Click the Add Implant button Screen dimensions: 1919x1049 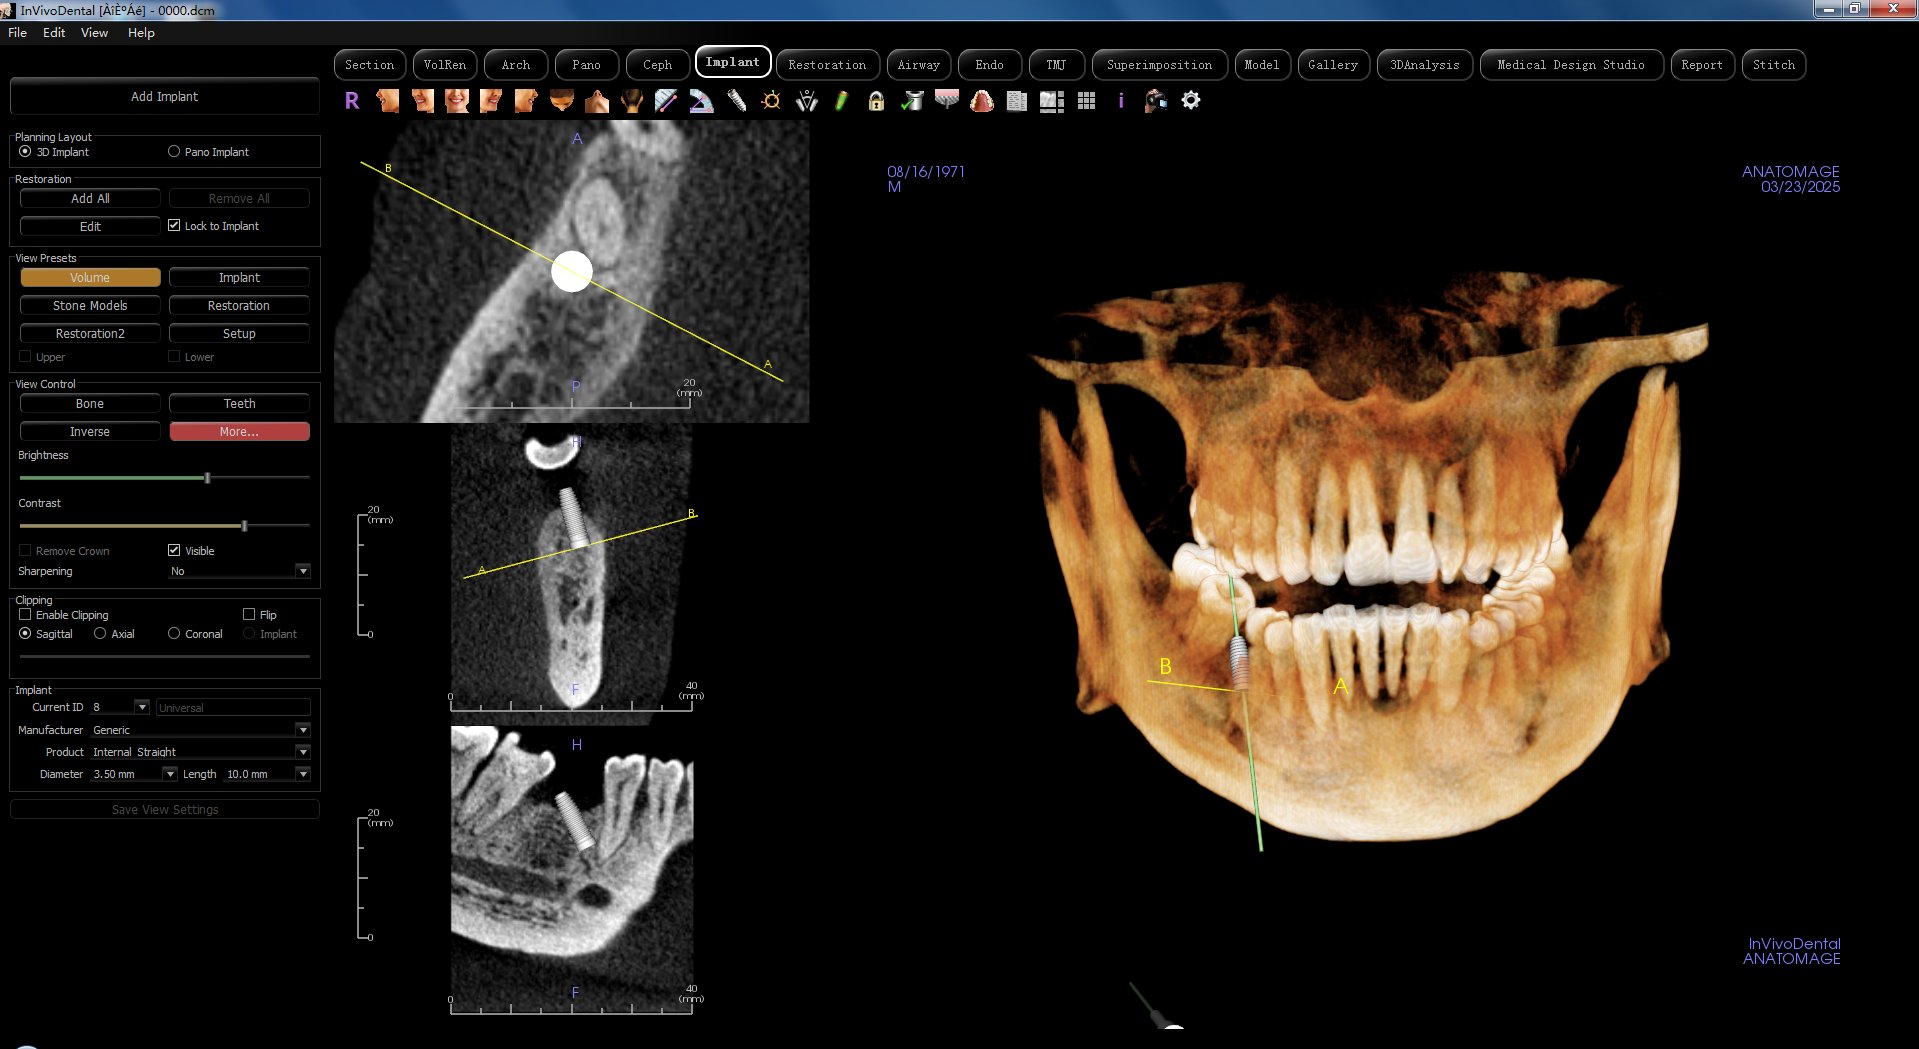[x=164, y=96]
